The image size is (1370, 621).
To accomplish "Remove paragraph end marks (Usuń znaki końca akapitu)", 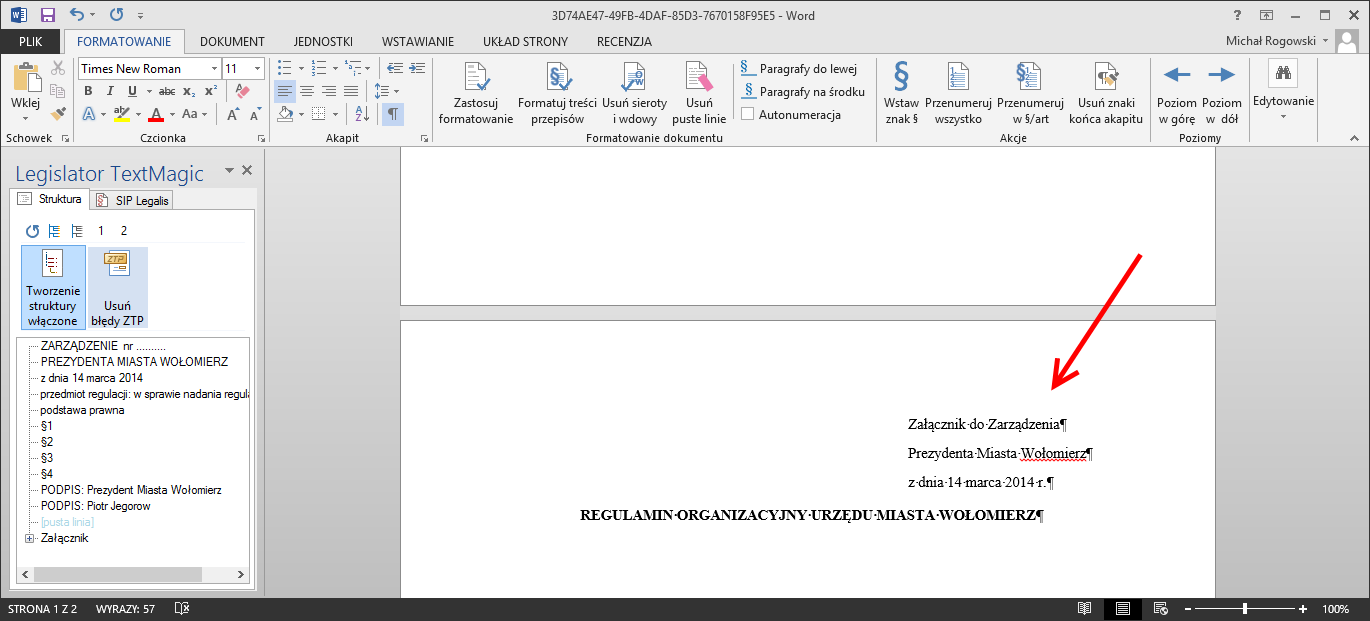I will point(1105,93).
